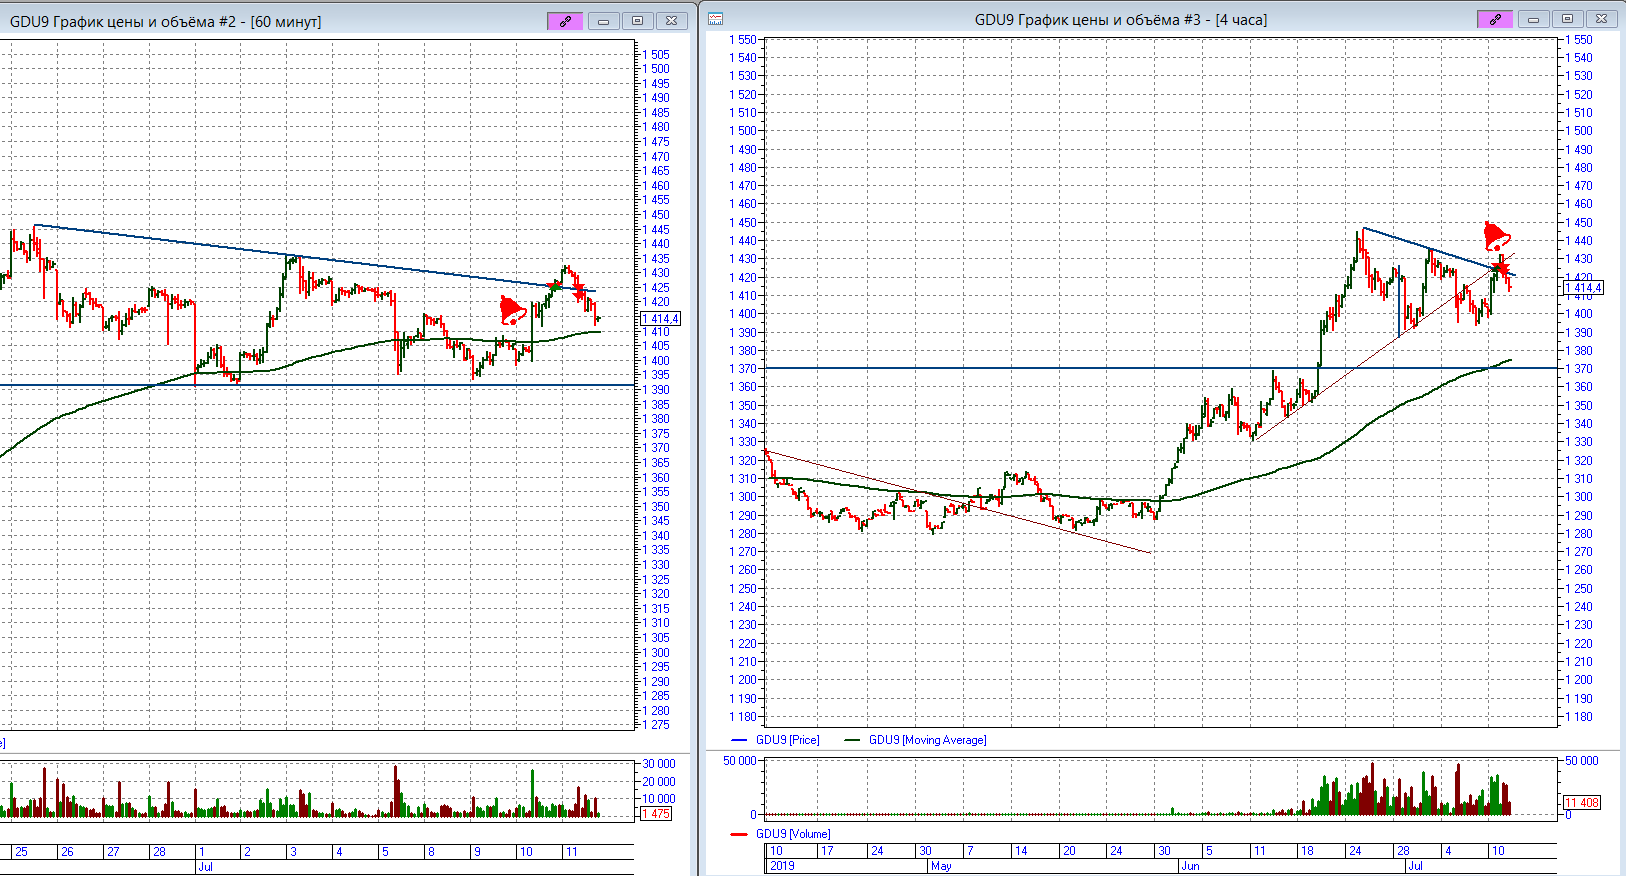
Task: Click the Jun month label on 4-hour time axis
Action: click(x=1190, y=866)
